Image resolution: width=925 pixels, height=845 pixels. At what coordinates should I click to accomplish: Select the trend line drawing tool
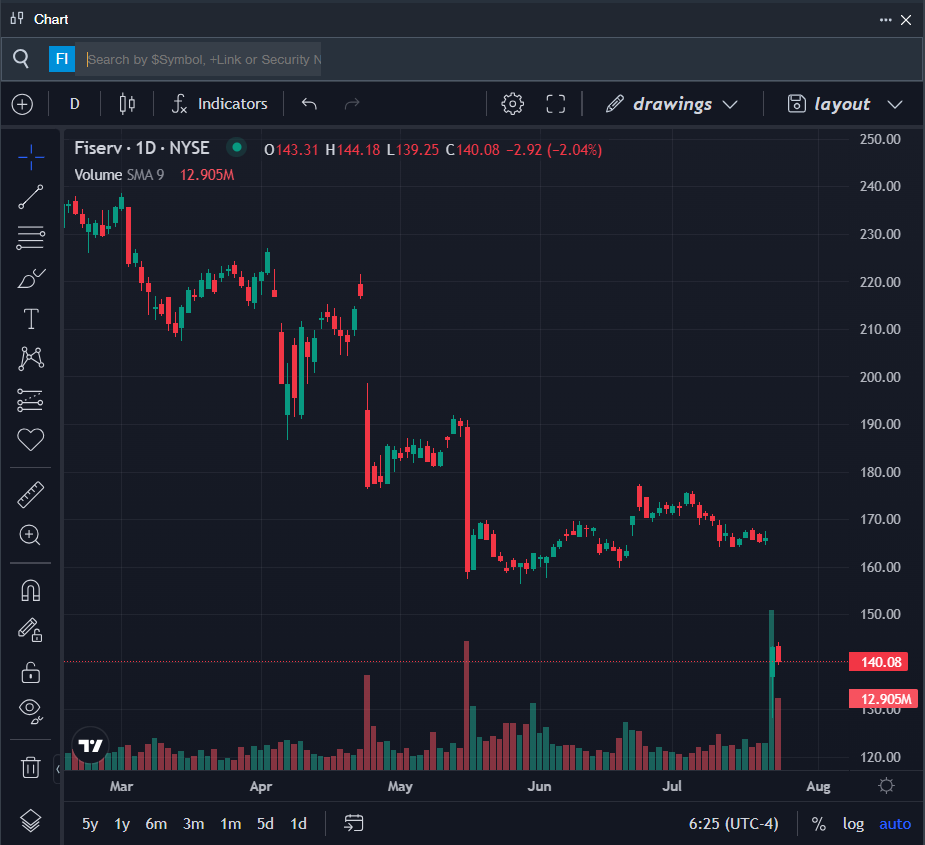(31, 197)
